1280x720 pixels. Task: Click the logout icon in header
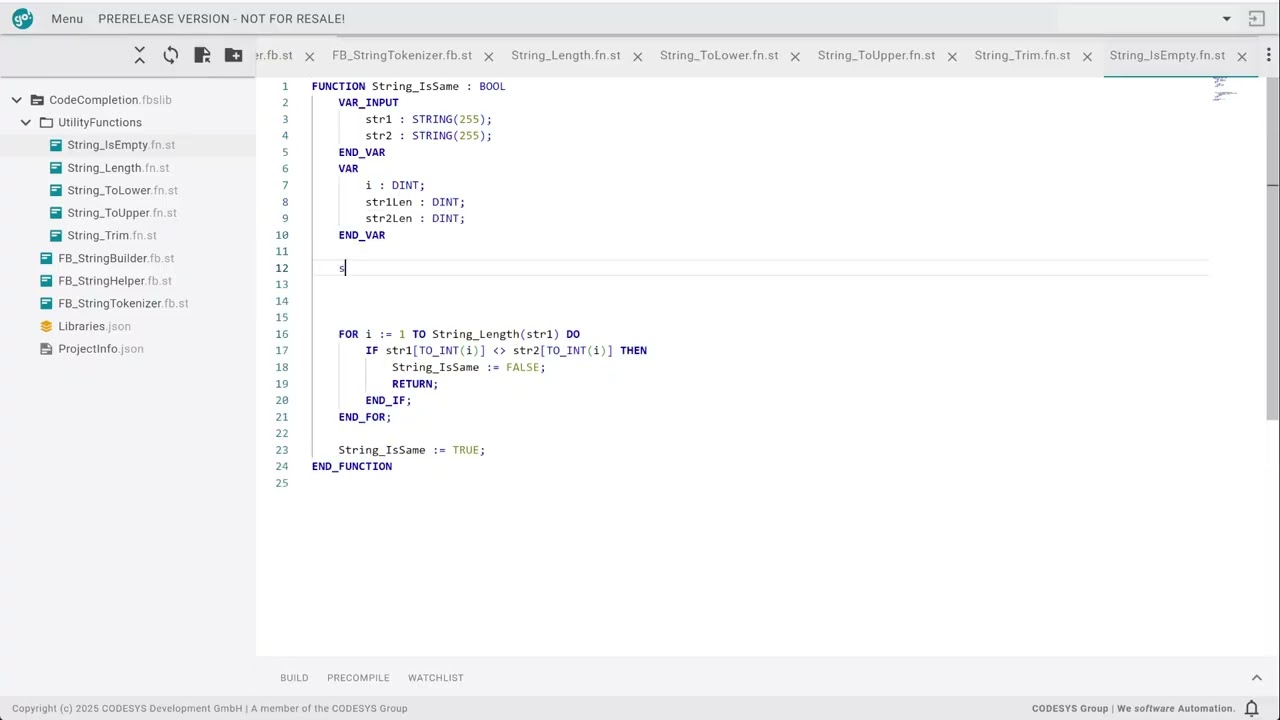tap(1257, 18)
